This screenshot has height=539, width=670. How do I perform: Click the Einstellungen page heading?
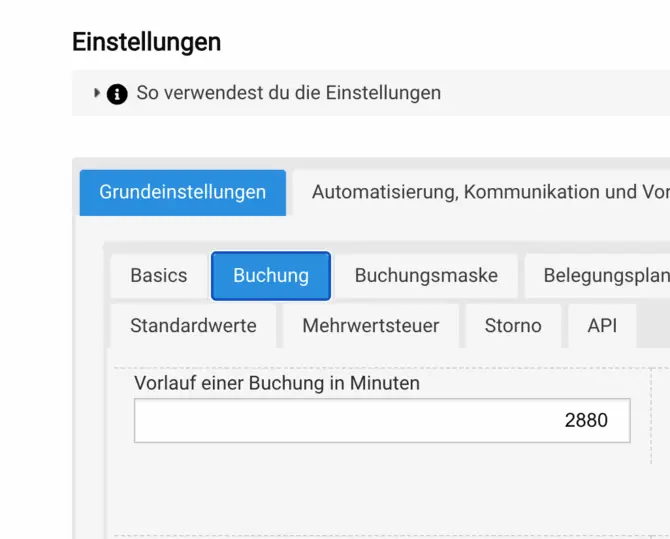[x=147, y=42]
